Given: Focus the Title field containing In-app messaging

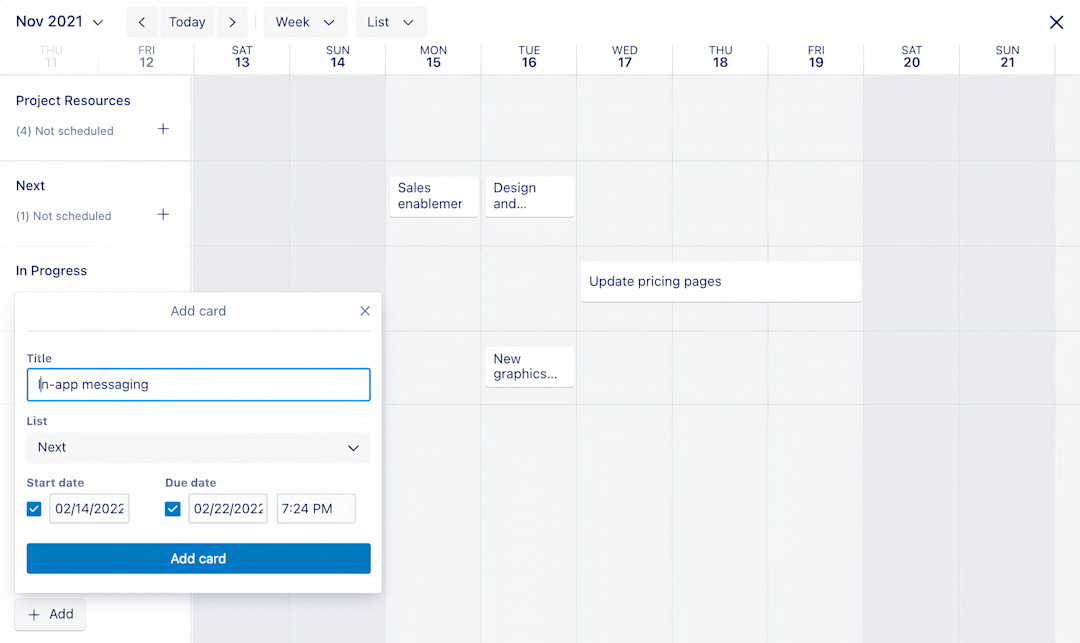Looking at the screenshot, I should [198, 384].
